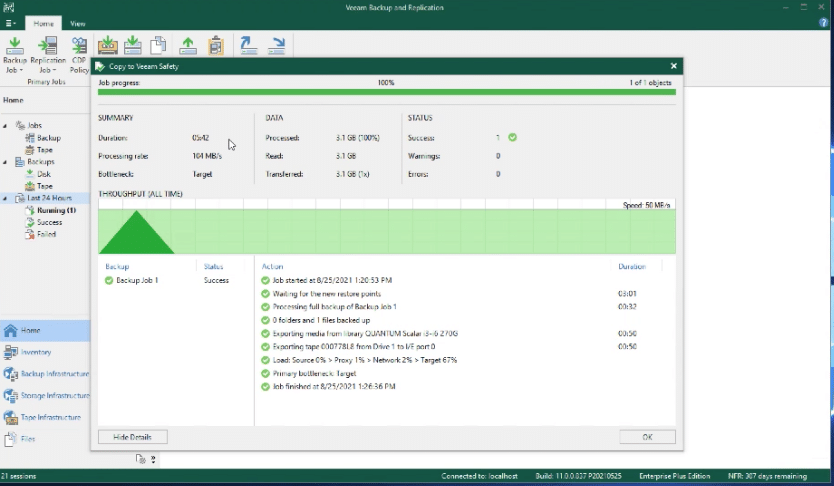Click the '21 sessions' status bar text
The width and height of the screenshot is (834, 486).
(x=19, y=476)
